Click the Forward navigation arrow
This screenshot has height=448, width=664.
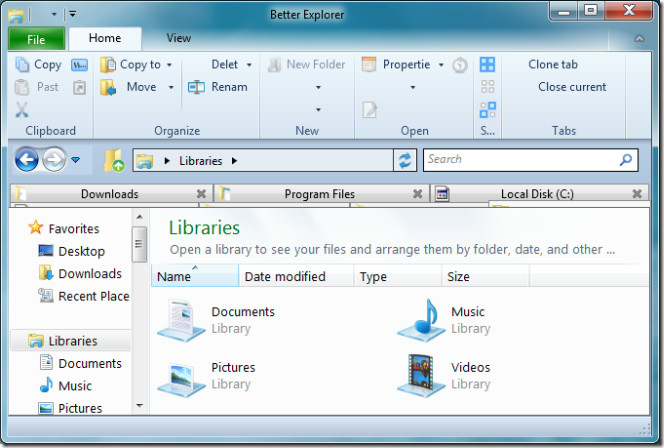54,160
